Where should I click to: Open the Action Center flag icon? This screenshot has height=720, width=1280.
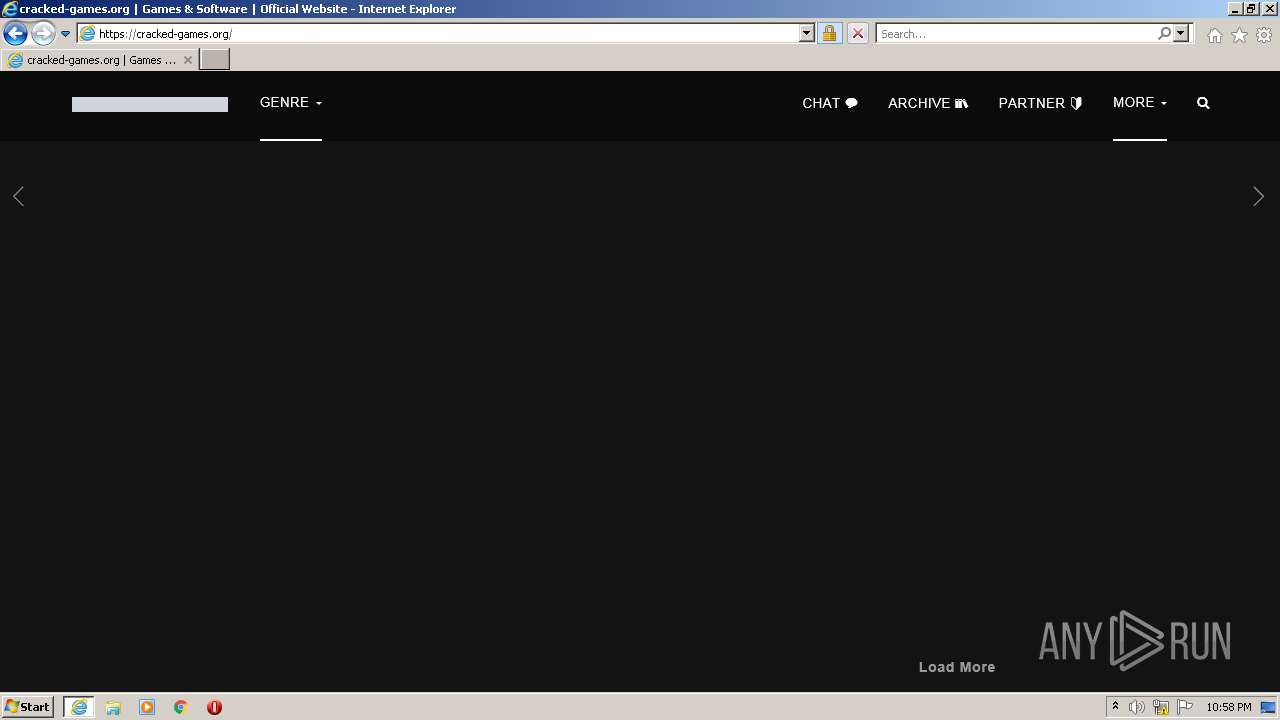1185,707
